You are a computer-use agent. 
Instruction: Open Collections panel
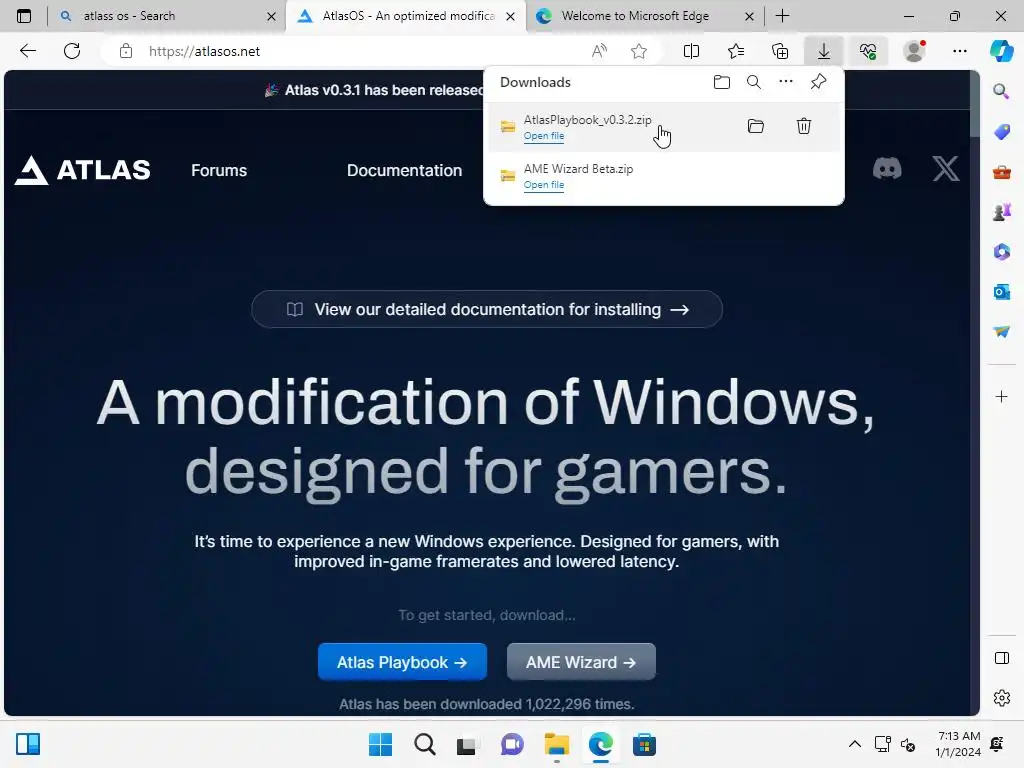click(x=780, y=51)
